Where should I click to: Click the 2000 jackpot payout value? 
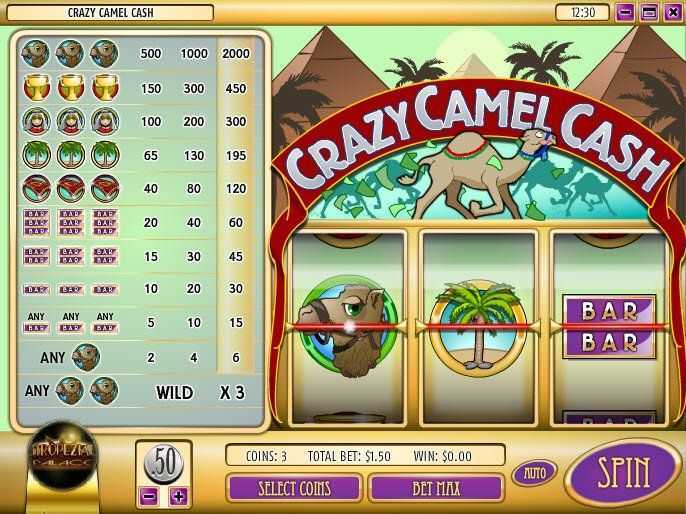[236, 53]
